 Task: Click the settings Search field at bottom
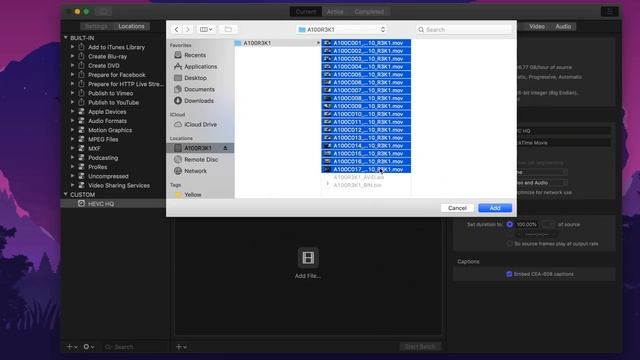pyautogui.click(x=135, y=347)
